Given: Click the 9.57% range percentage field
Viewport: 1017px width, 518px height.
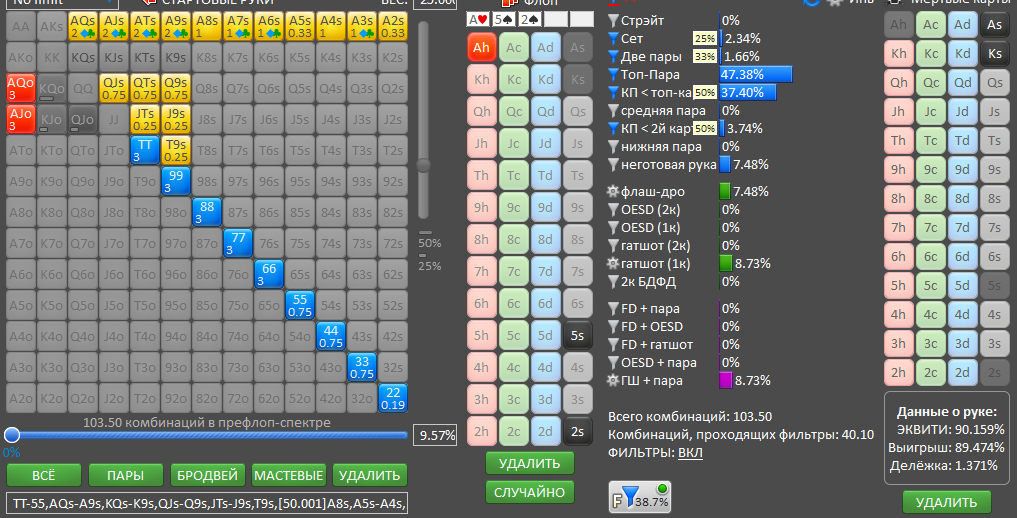Looking at the screenshot, I should pos(435,435).
